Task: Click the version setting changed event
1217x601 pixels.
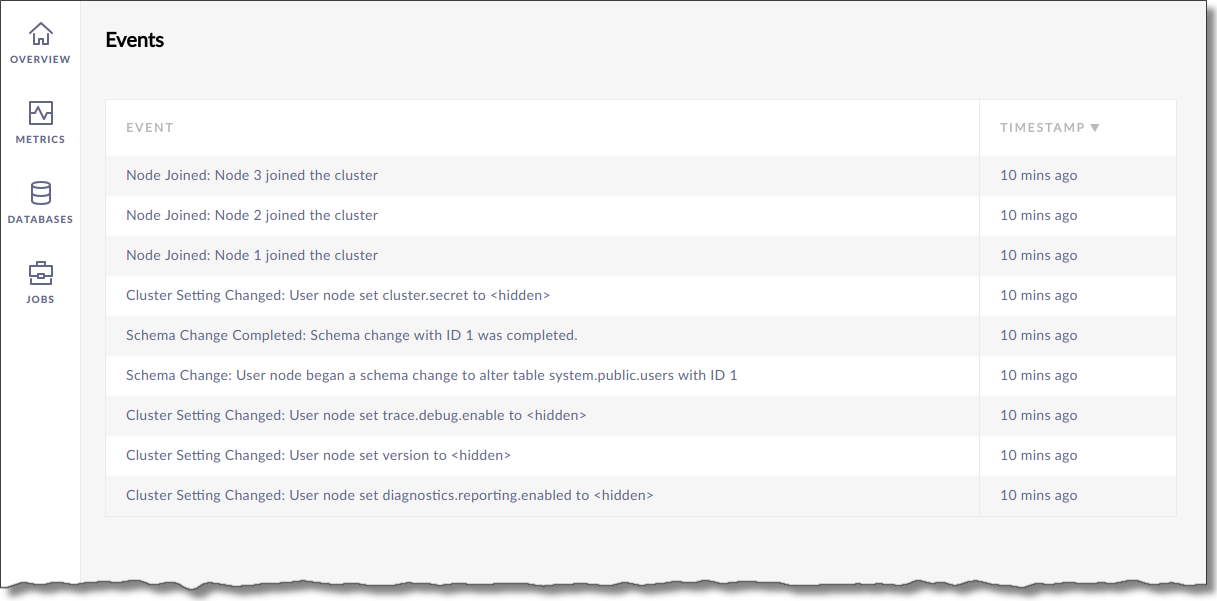Action: point(318,456)
